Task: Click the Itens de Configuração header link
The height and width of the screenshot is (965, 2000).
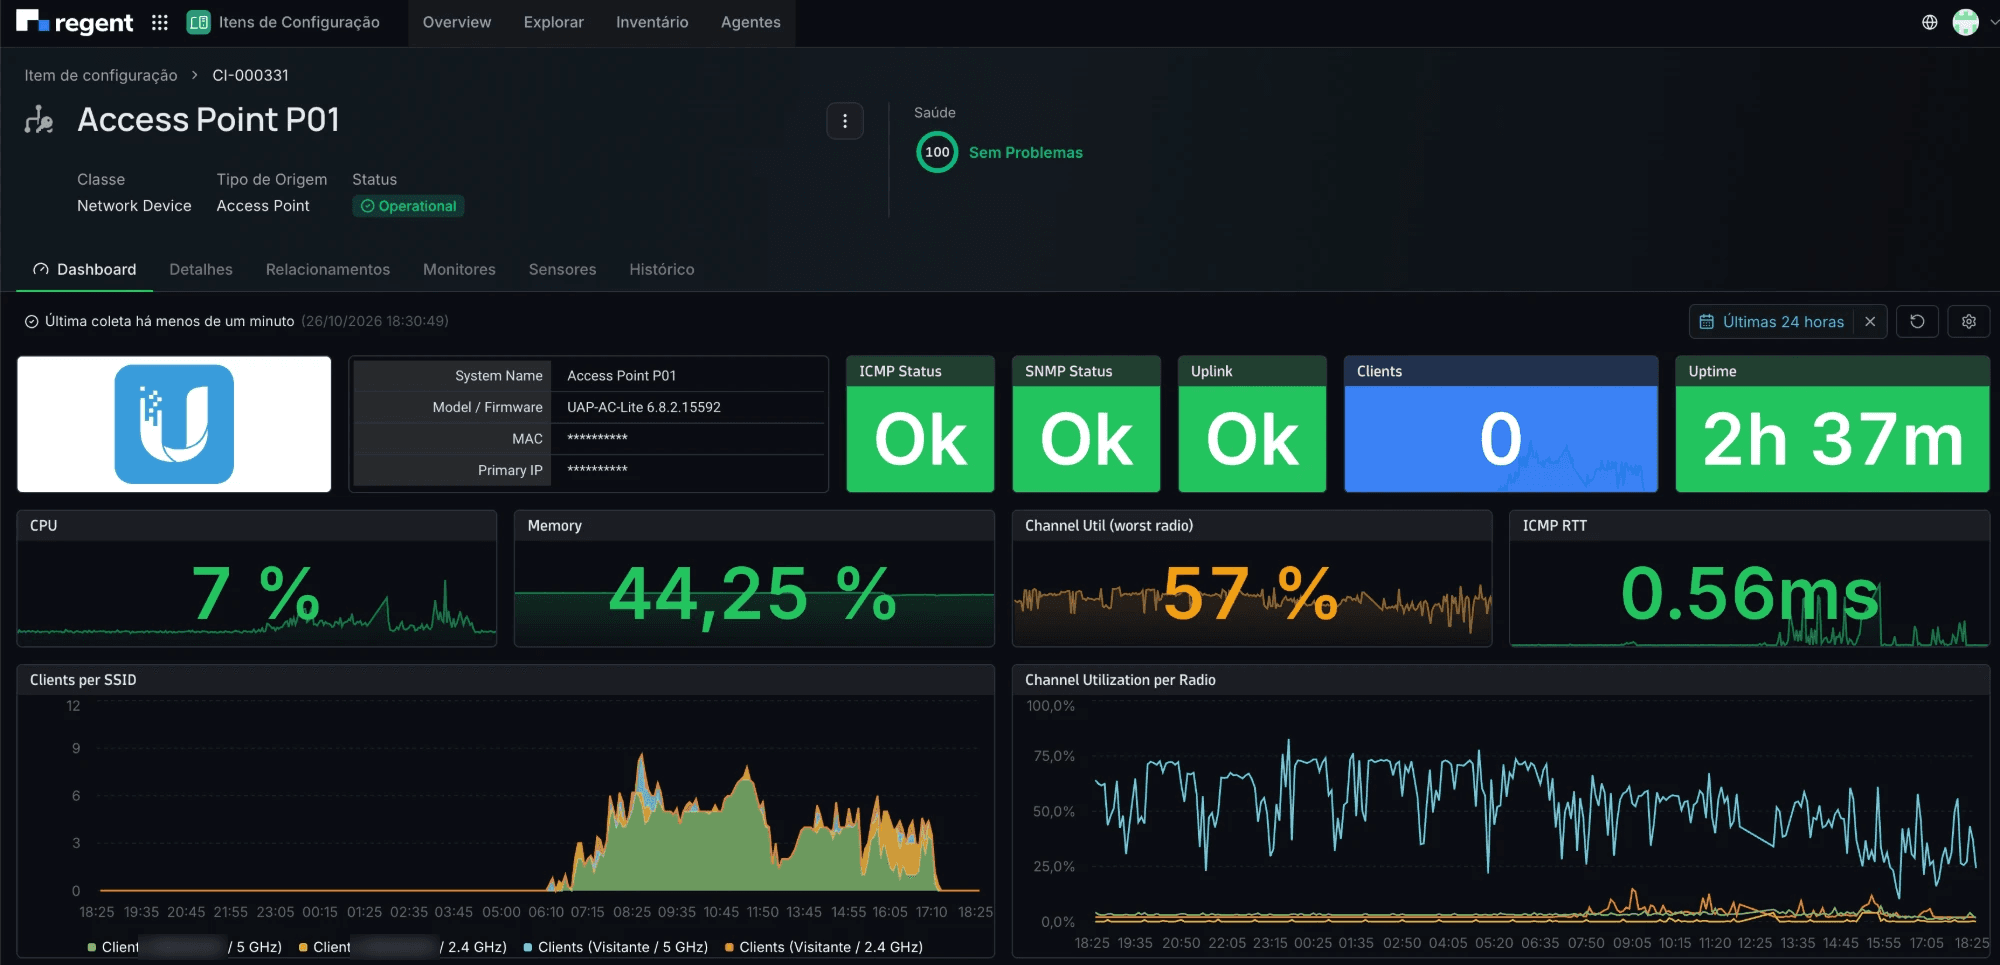Action: (x=299, y=22)
